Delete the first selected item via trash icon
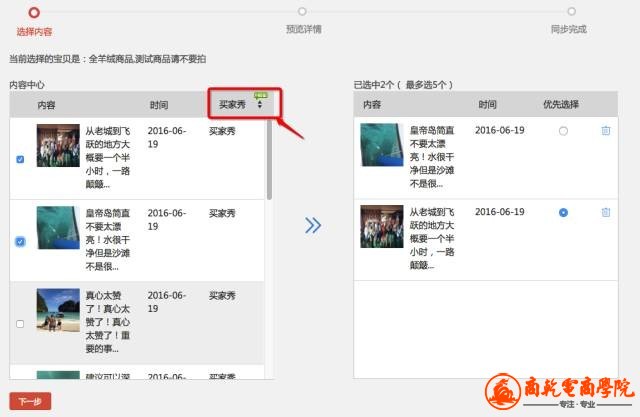Viewport: 640px width, 417px height. (605, 131)
